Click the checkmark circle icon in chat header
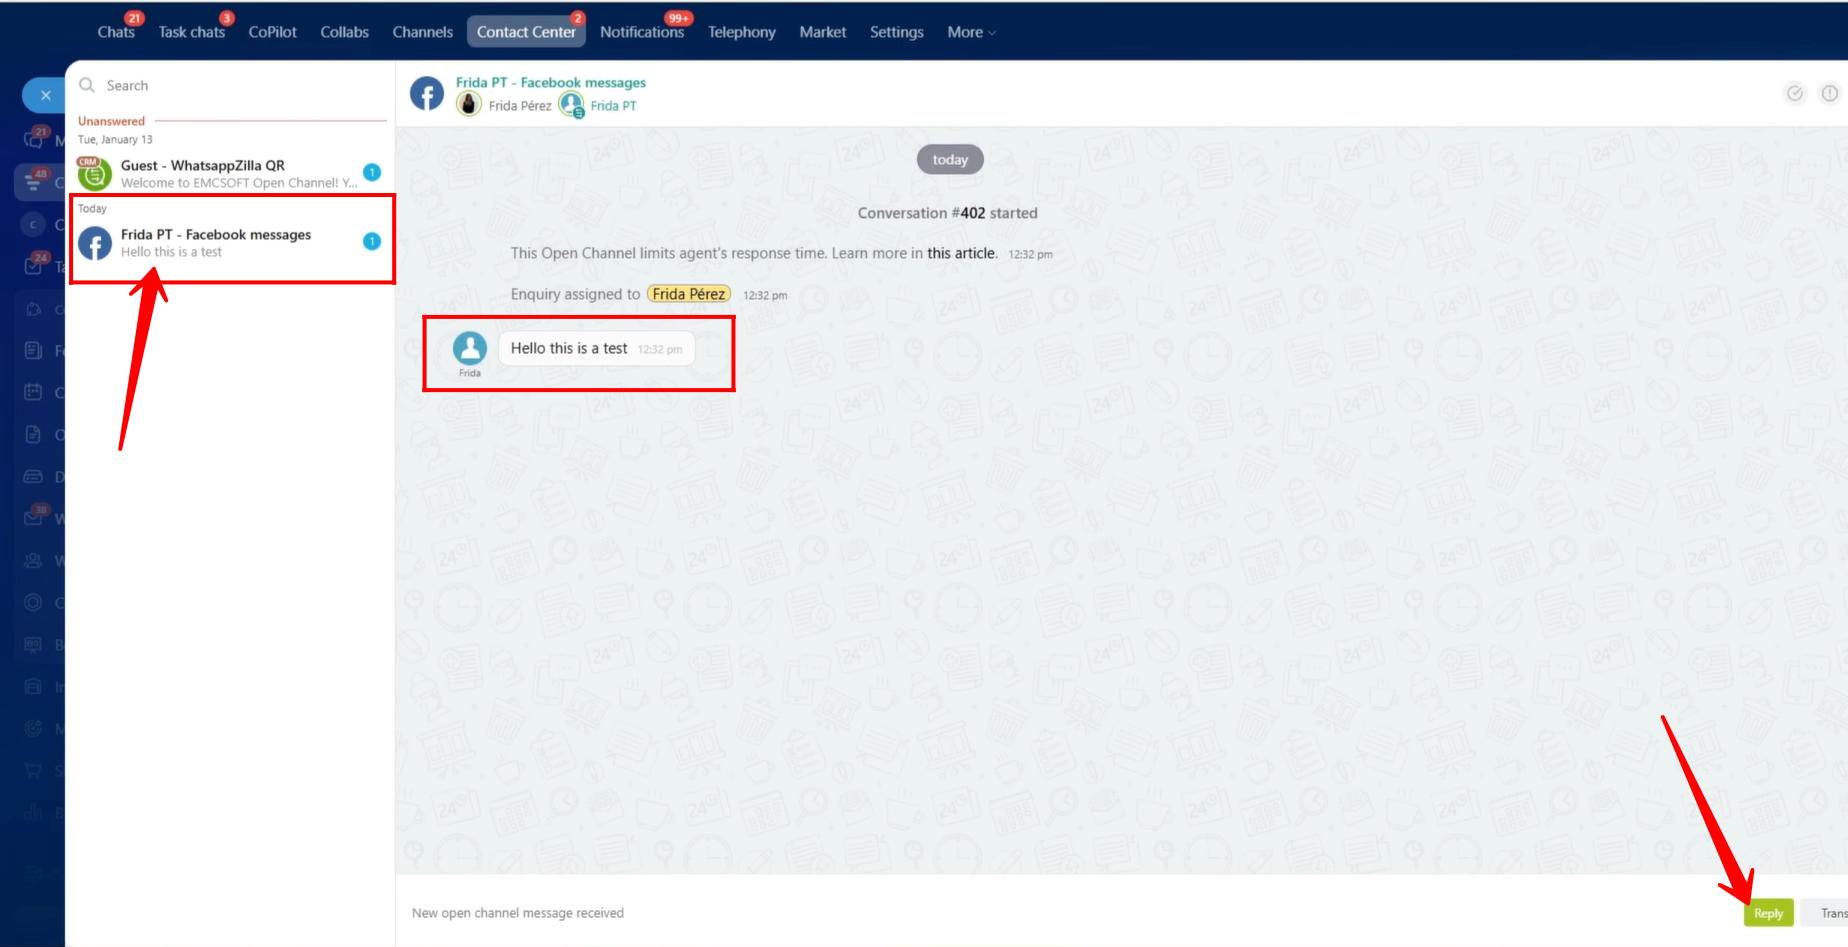This screenshot has height=947, width=1848. click(1795, 93)
